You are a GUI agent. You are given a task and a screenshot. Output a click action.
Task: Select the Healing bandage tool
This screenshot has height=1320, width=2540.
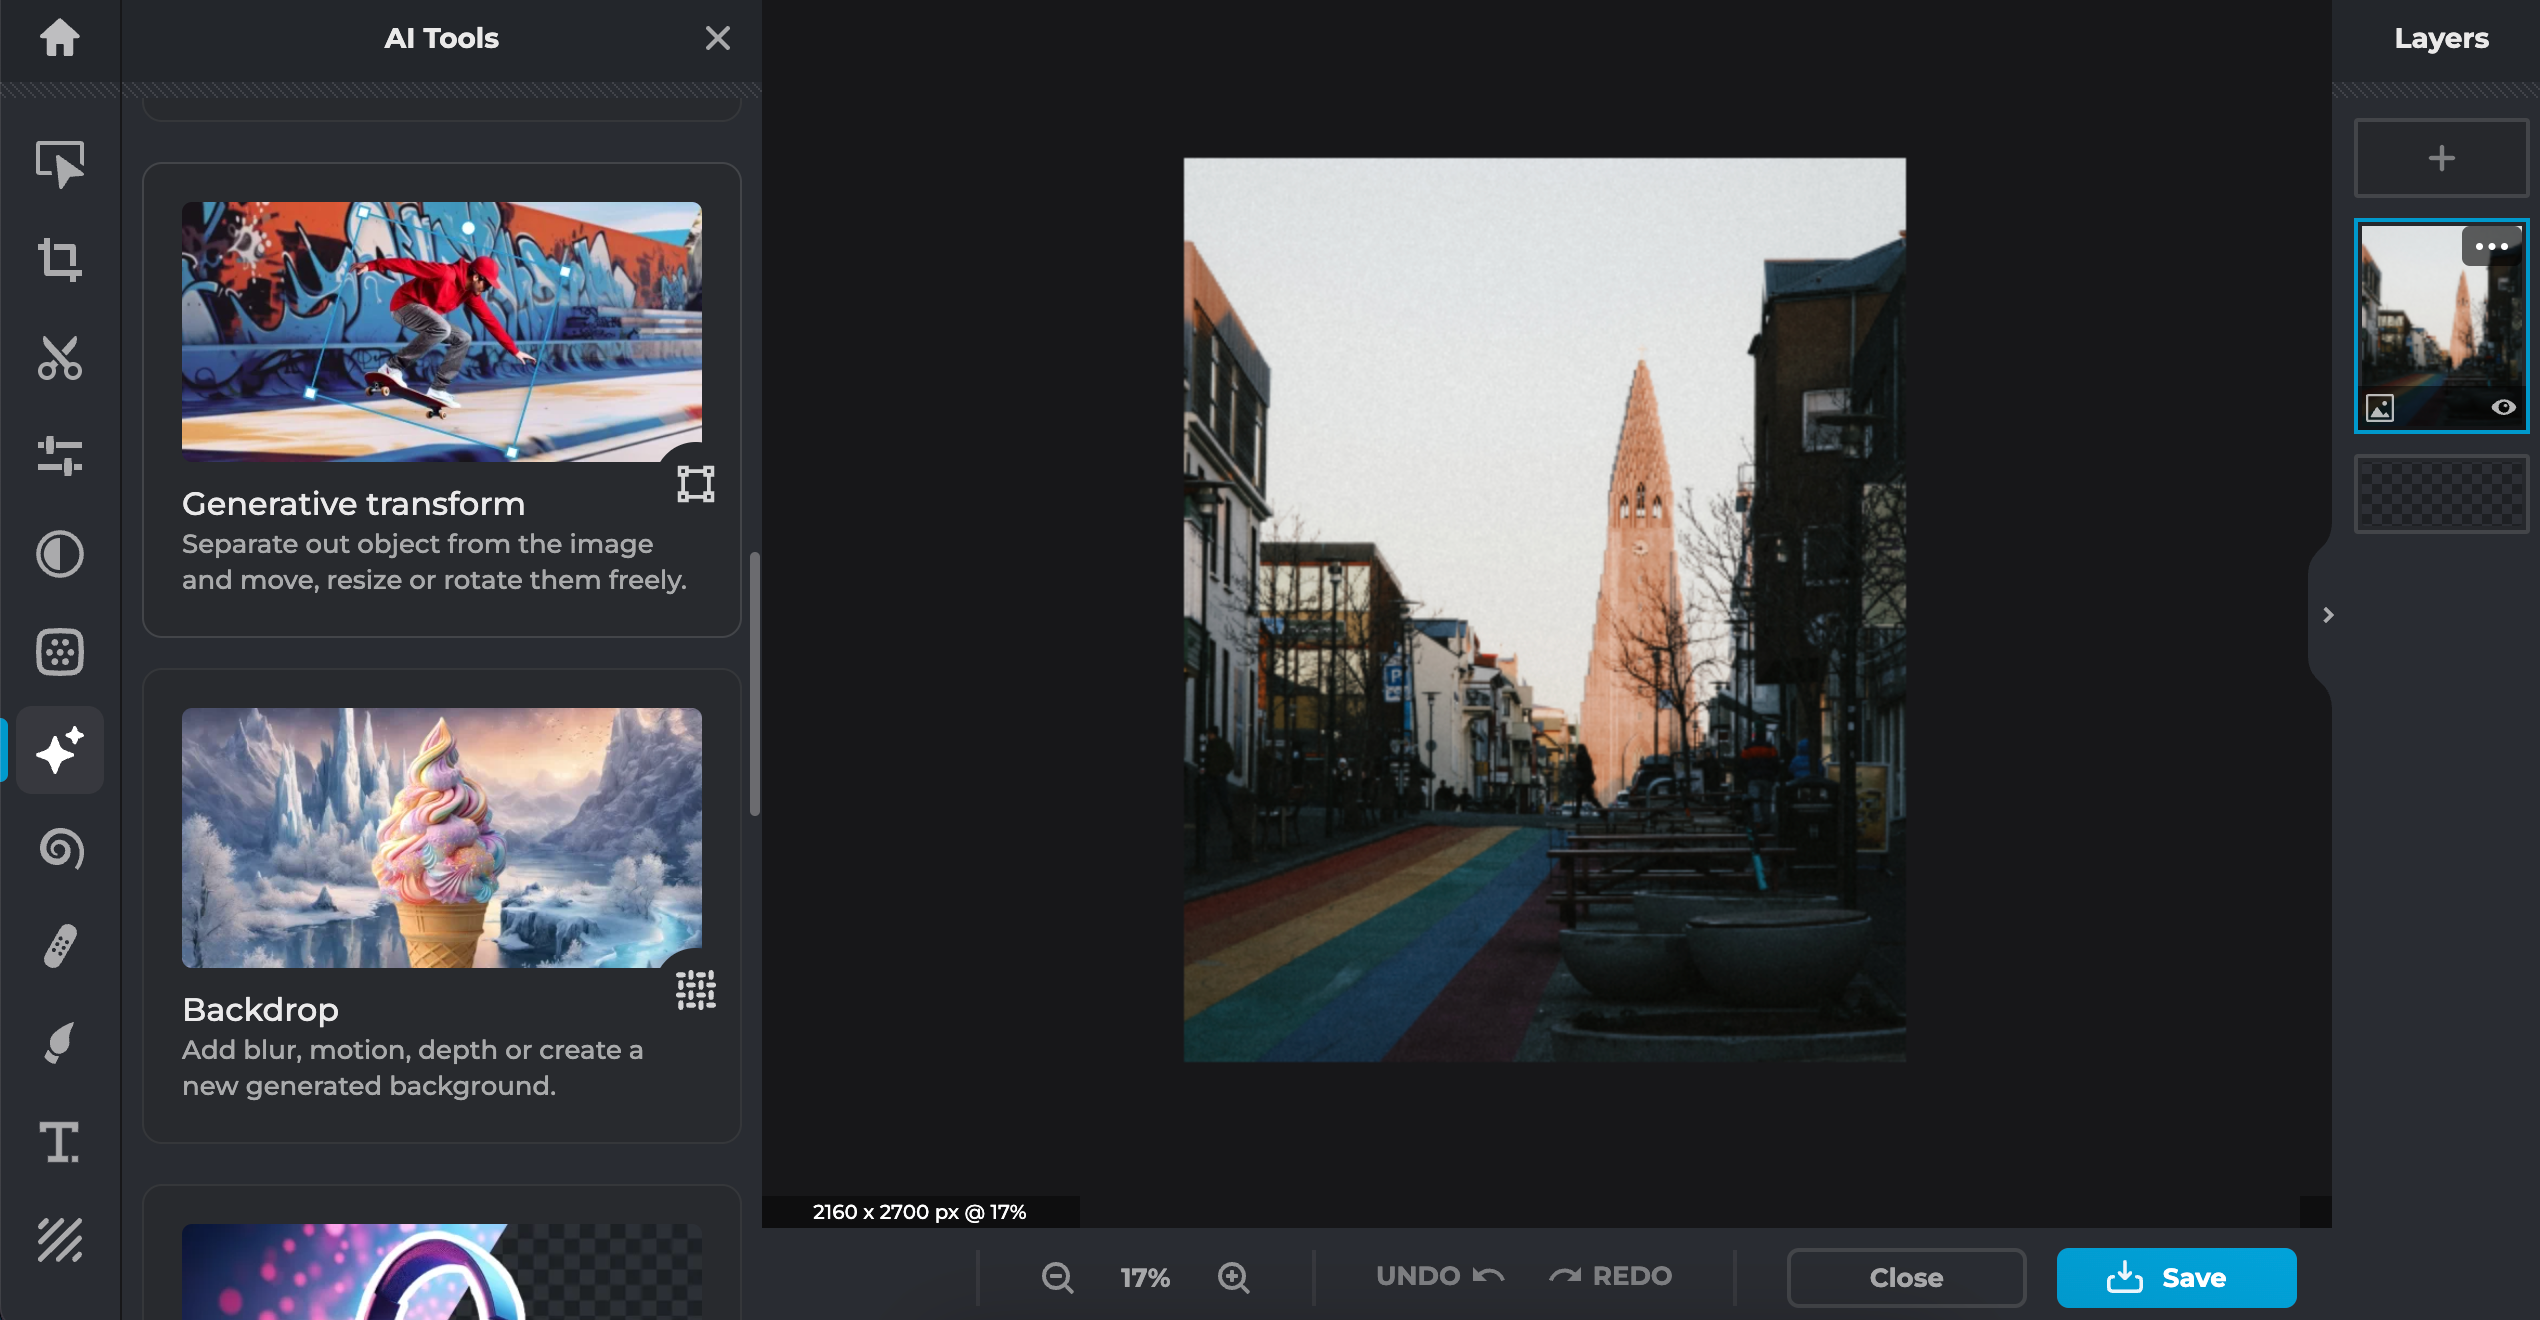(60, 946)
